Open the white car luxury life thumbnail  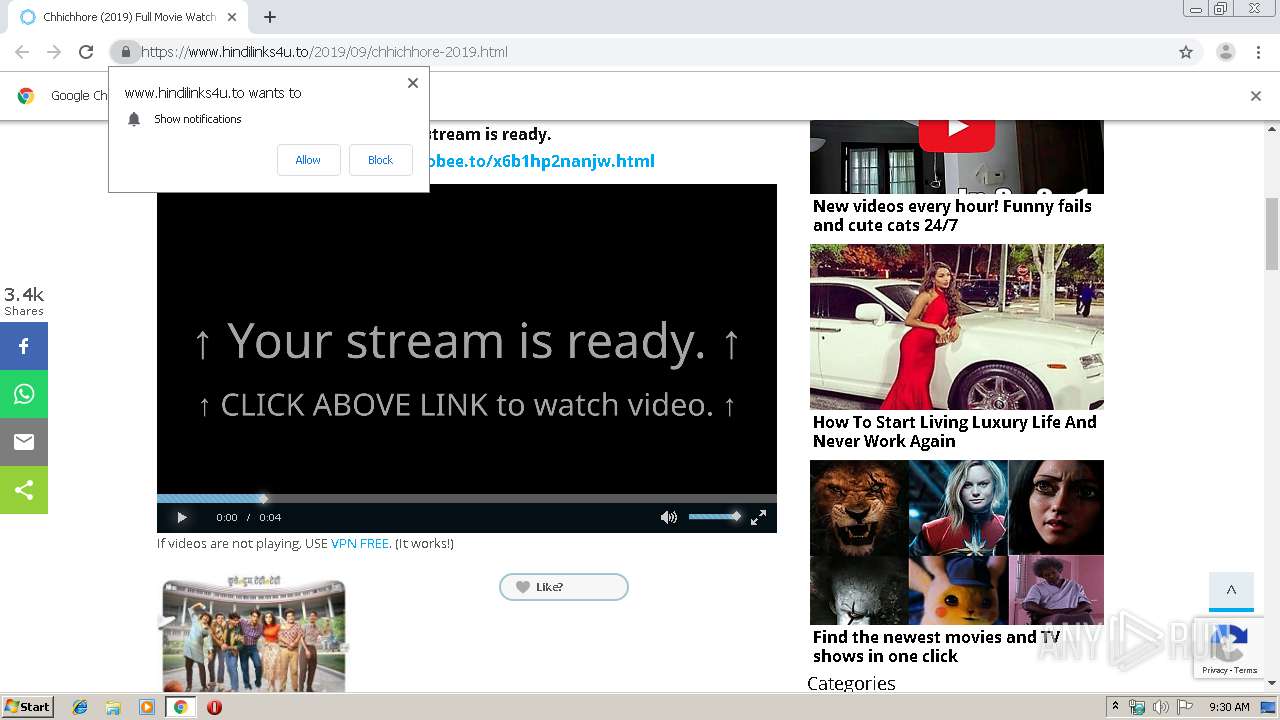point(957,327)
